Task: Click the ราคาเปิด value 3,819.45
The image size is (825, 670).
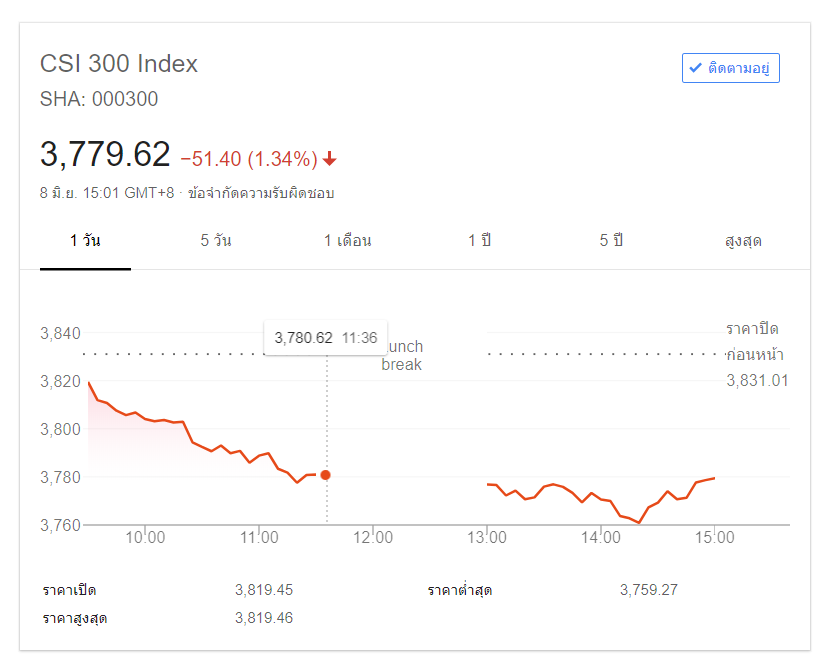Action: click(x=264, y=589)
